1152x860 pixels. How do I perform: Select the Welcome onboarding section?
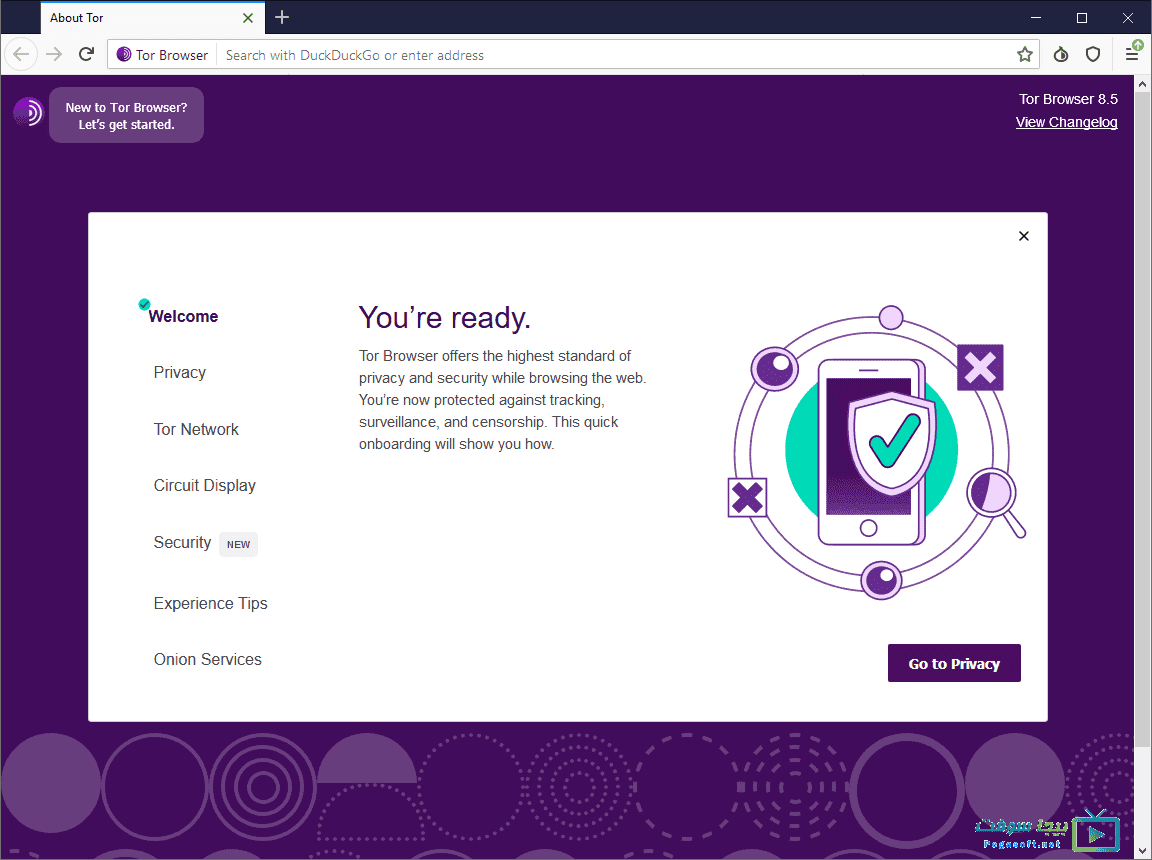tap(183, 317)
